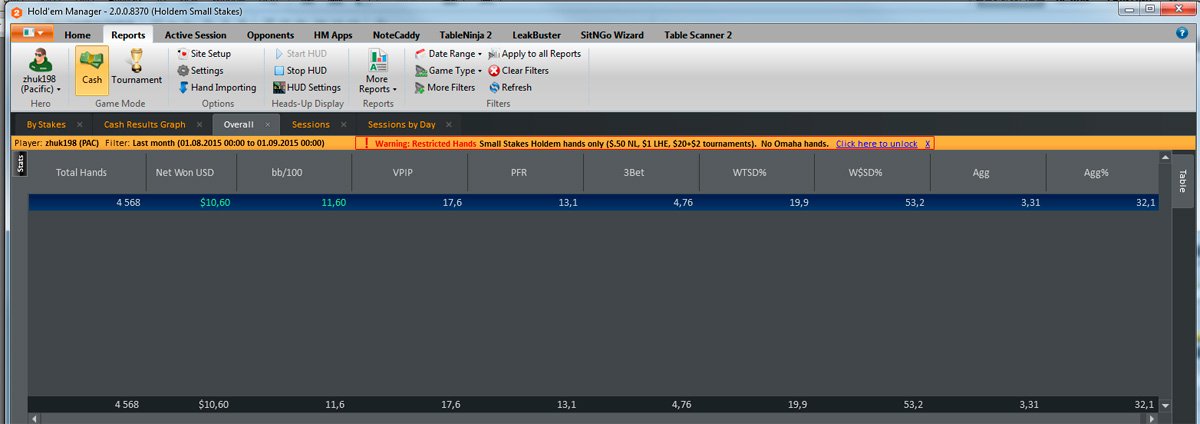1200x424 pixels.
Task: Click the scroll up arrow of the grid
Action: (1166, 159)
